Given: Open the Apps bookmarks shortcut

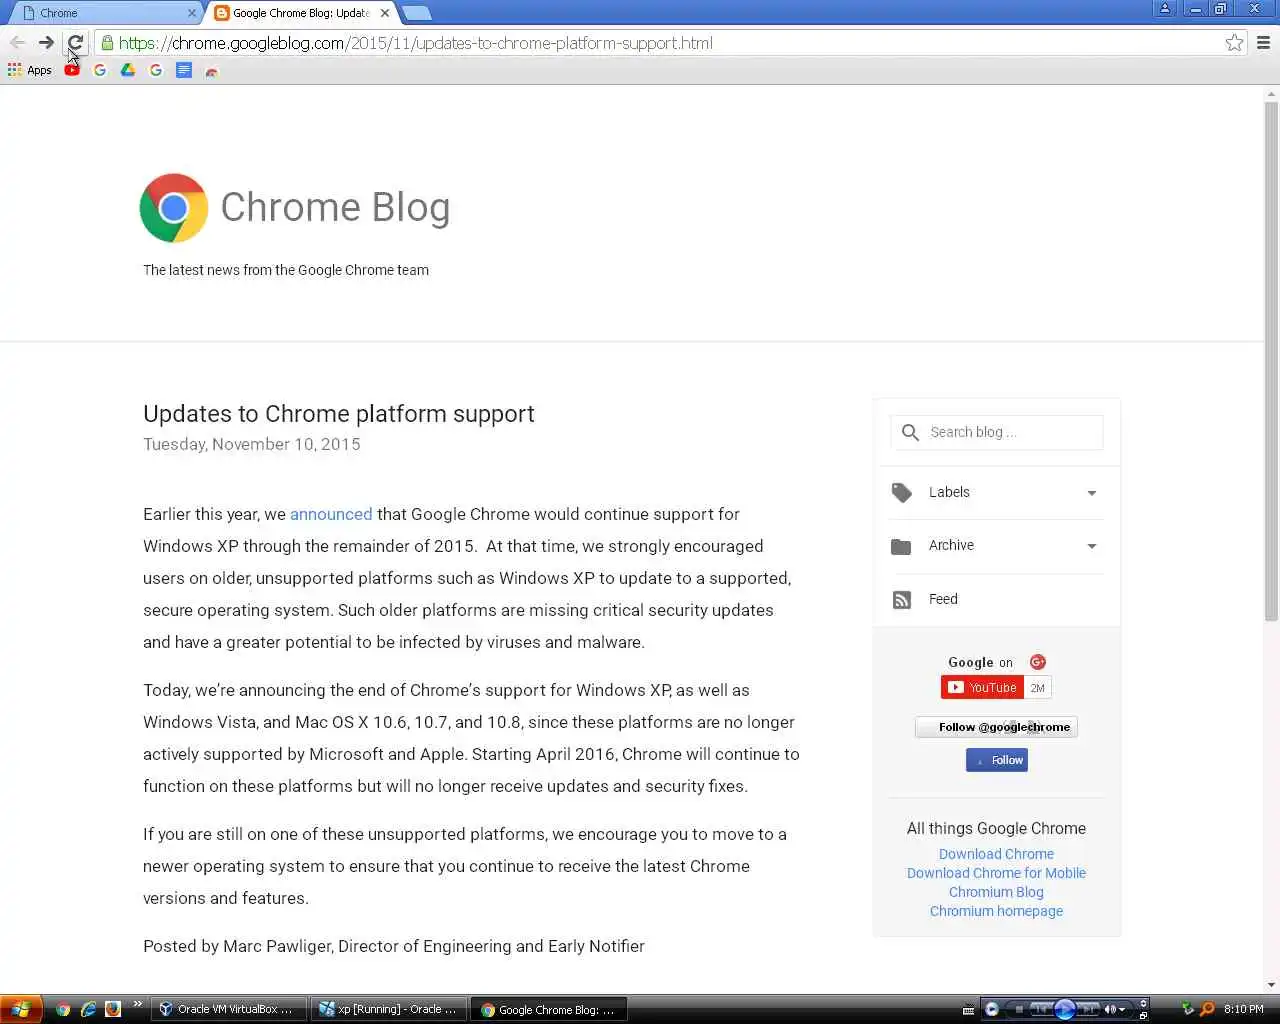Looking at the screenshot, I should pyautogui.click(x=30, y=70).
